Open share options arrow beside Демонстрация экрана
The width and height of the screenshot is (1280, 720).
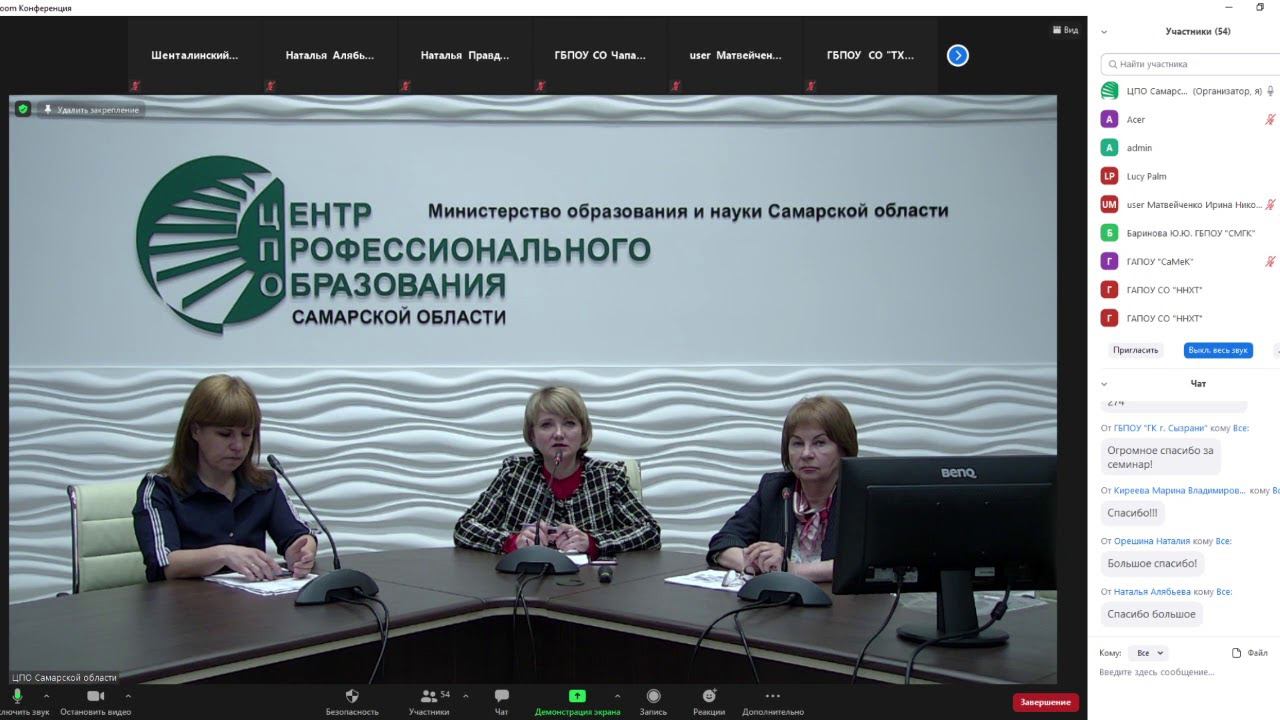[x=616, y=696]
